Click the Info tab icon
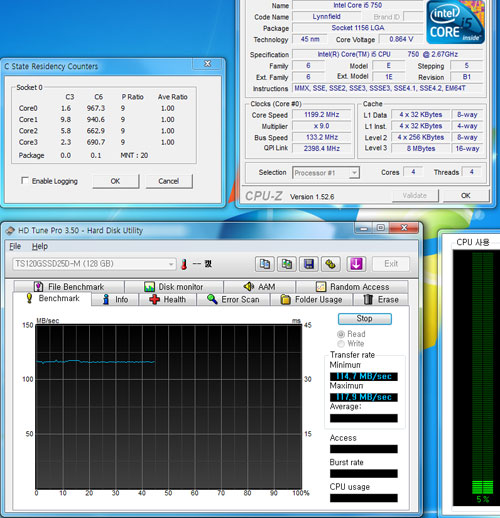The width and height of the screenshot is (500, 518). click(106, 299)
